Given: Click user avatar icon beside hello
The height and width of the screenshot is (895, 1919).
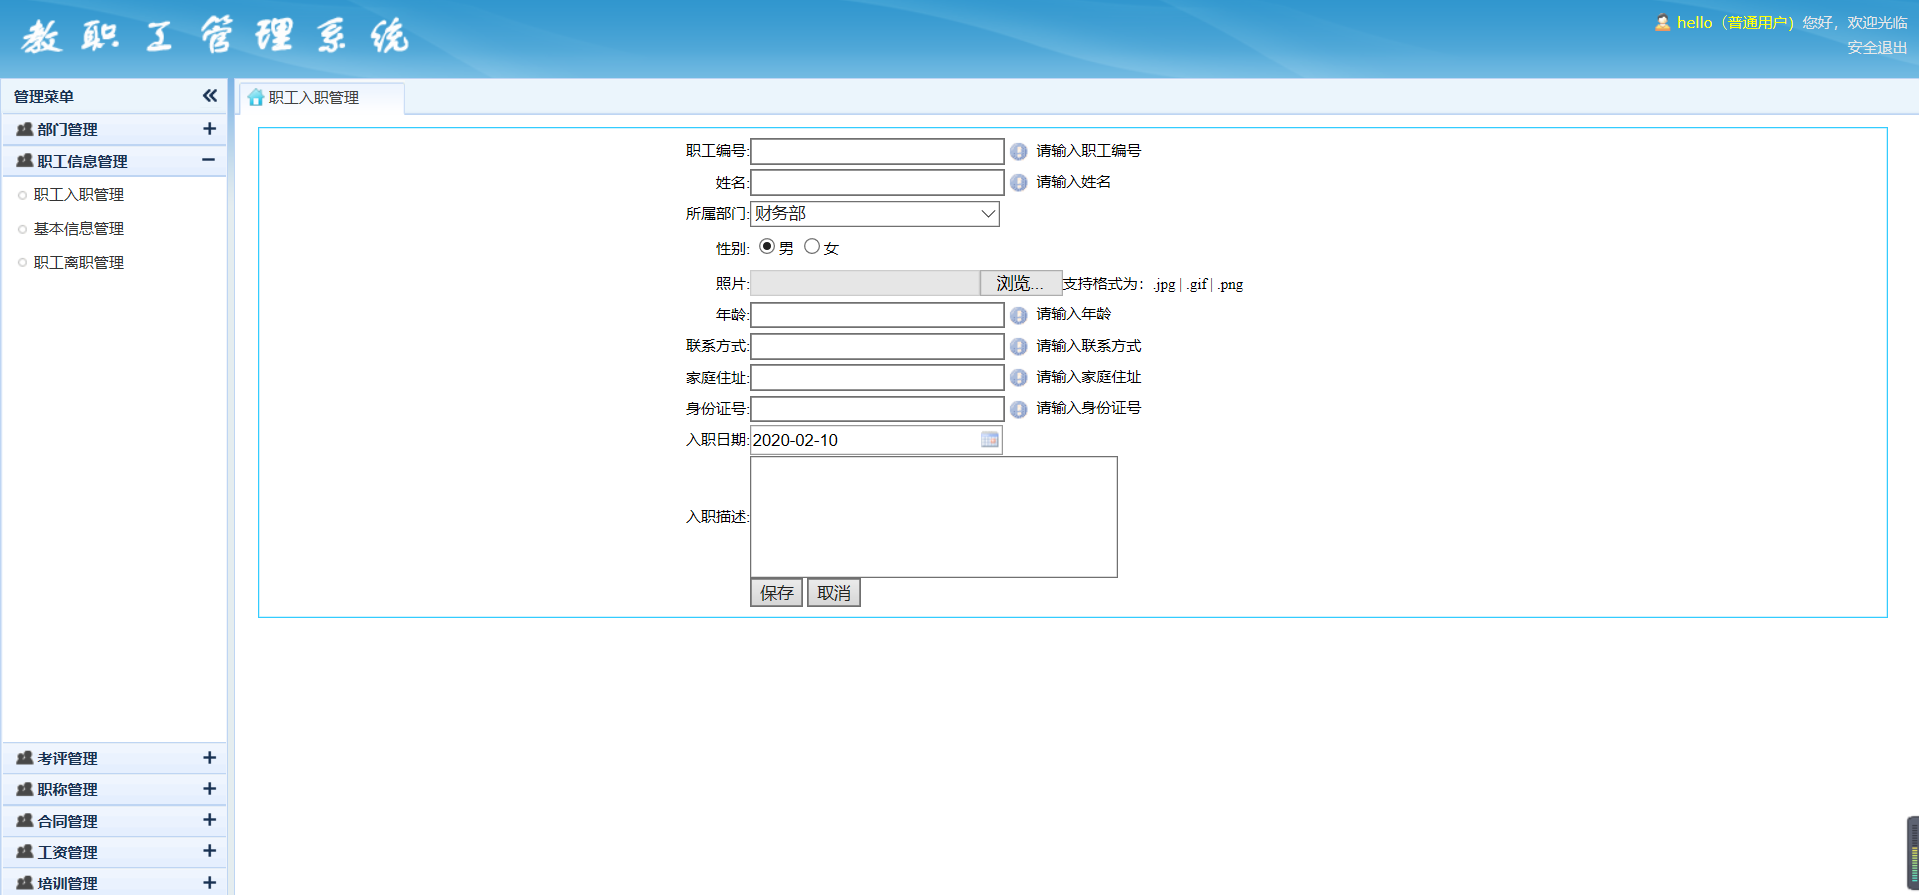Looking at the screenshot, I should 1661,23.
